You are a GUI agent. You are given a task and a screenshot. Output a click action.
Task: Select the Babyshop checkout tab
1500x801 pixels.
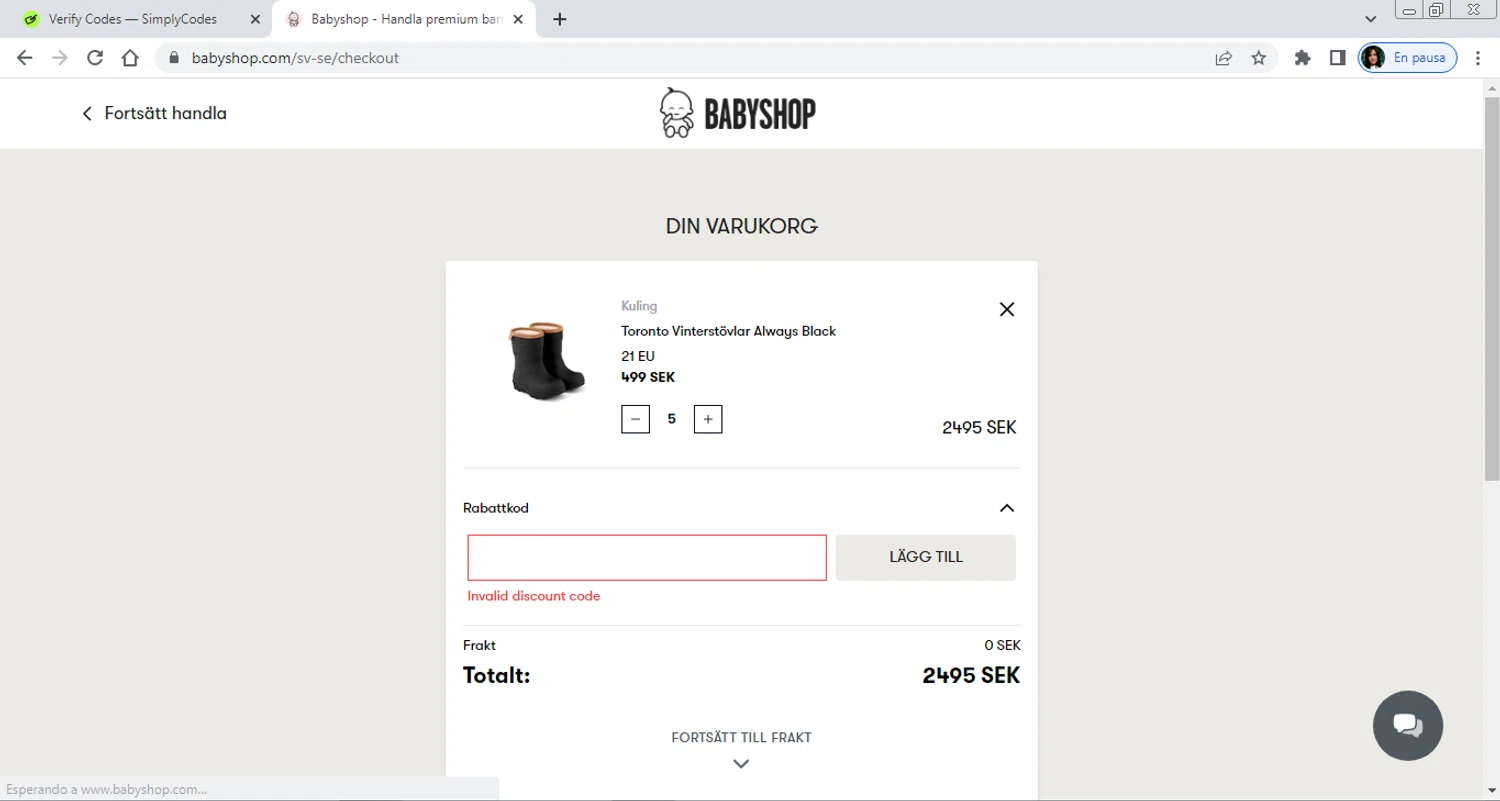click(405, 19)
